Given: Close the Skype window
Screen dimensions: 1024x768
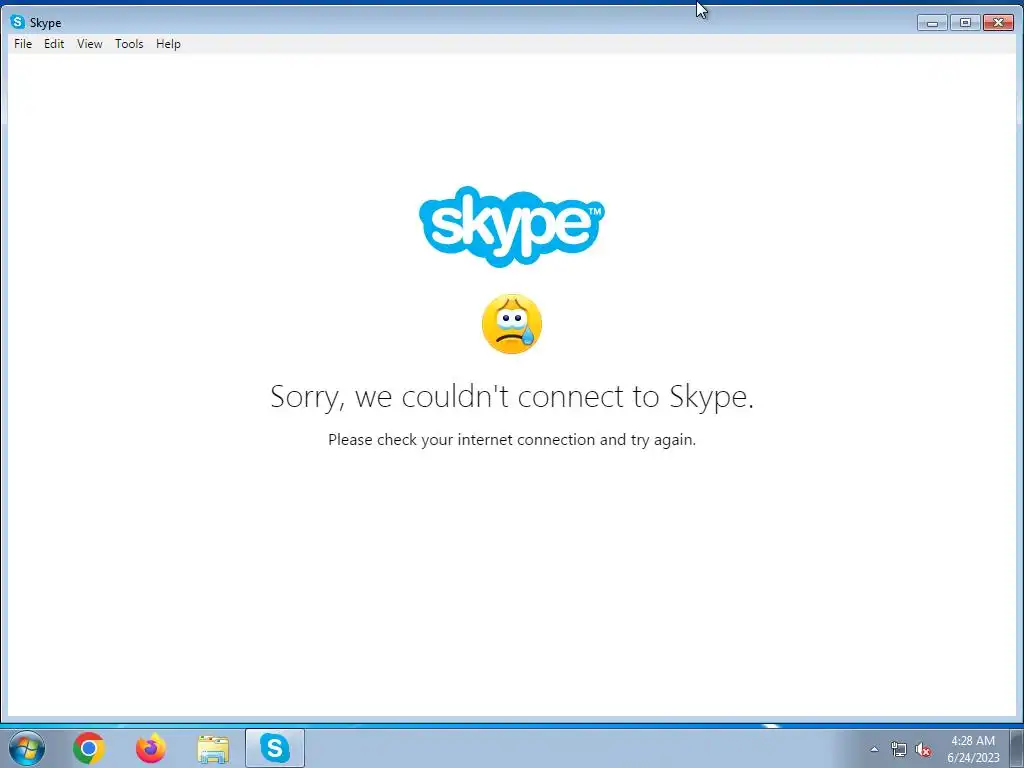Looking at the screenshot, I should tap(999, 23).
